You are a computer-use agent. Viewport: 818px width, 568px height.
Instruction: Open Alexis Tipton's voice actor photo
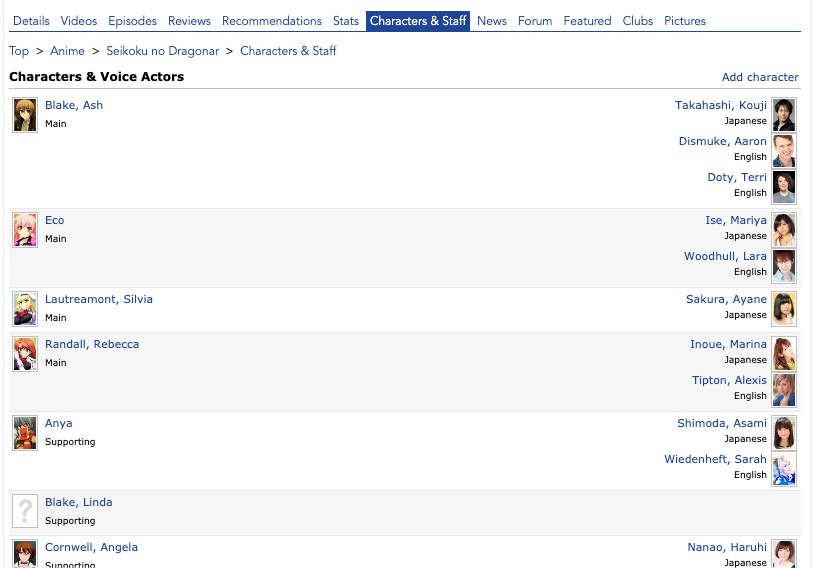(x=784, y=390)
